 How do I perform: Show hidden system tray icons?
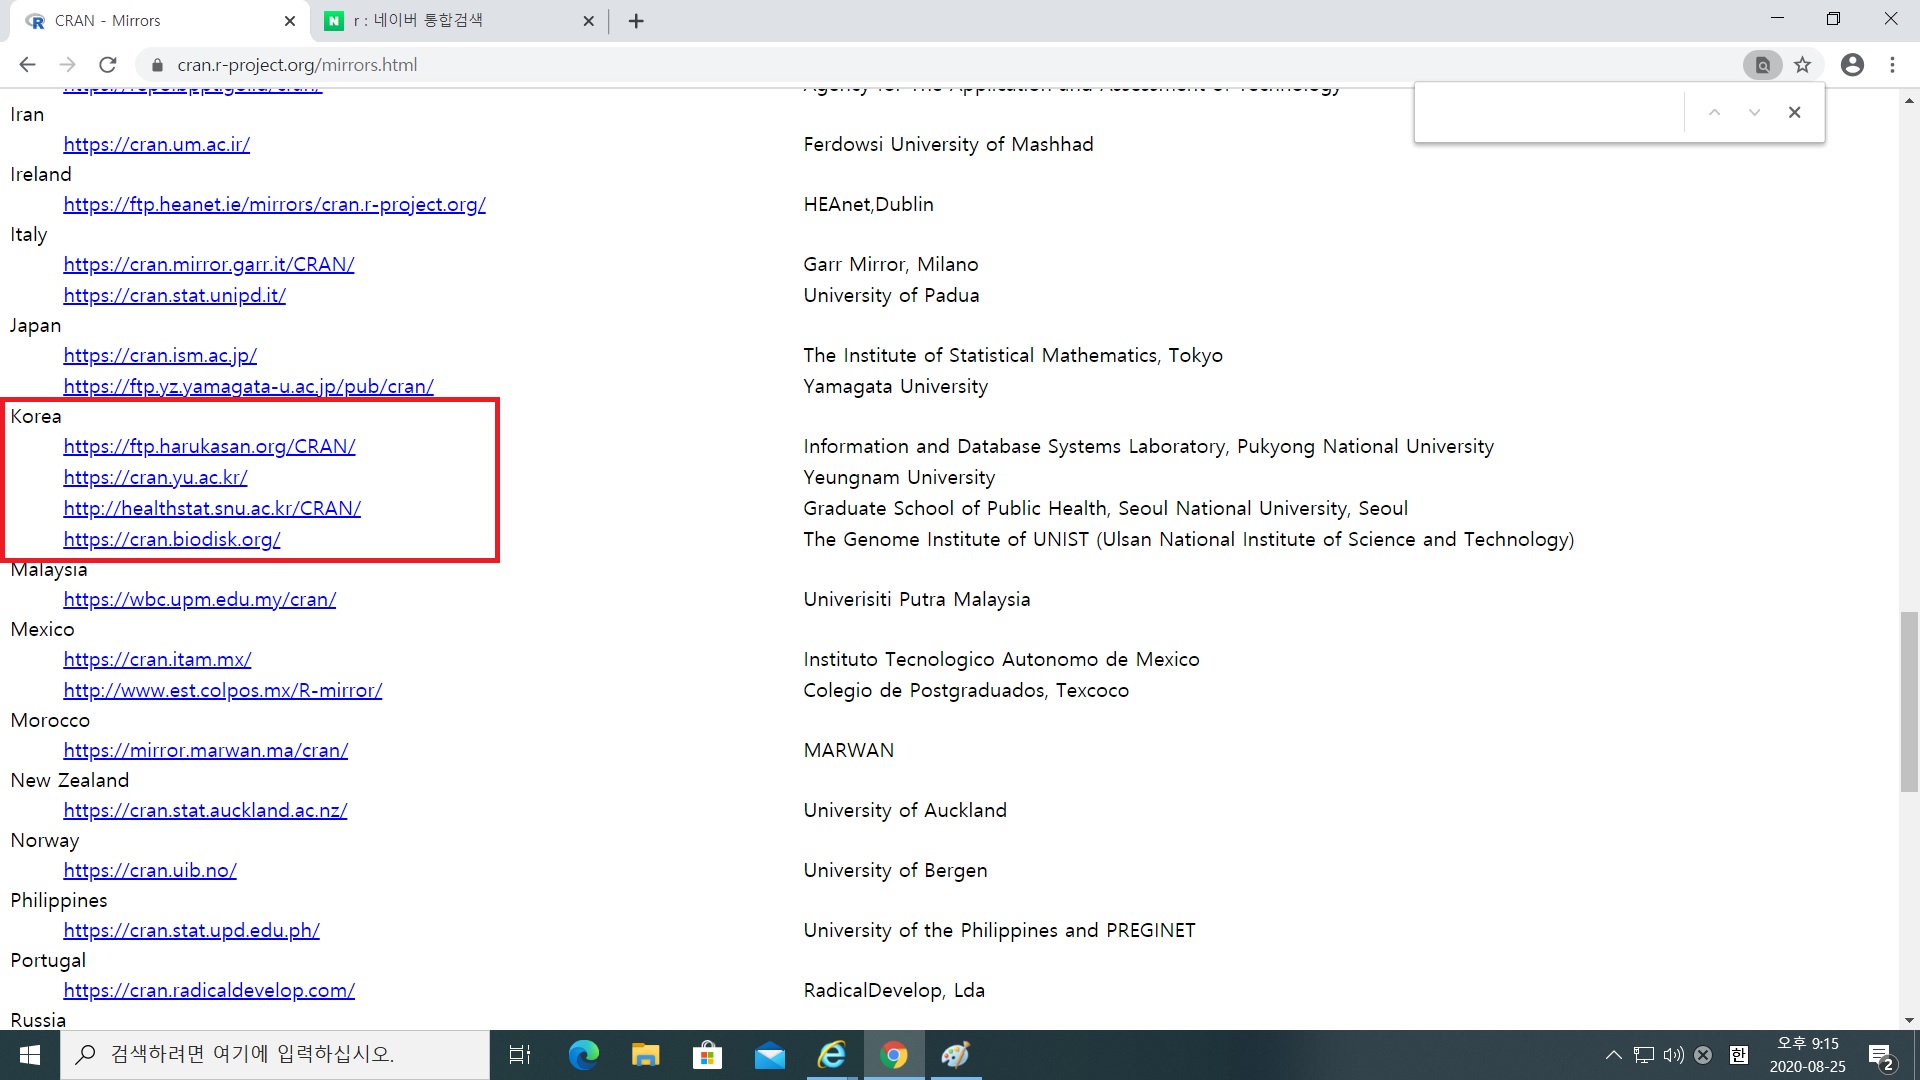[x=1613, y=1055]
